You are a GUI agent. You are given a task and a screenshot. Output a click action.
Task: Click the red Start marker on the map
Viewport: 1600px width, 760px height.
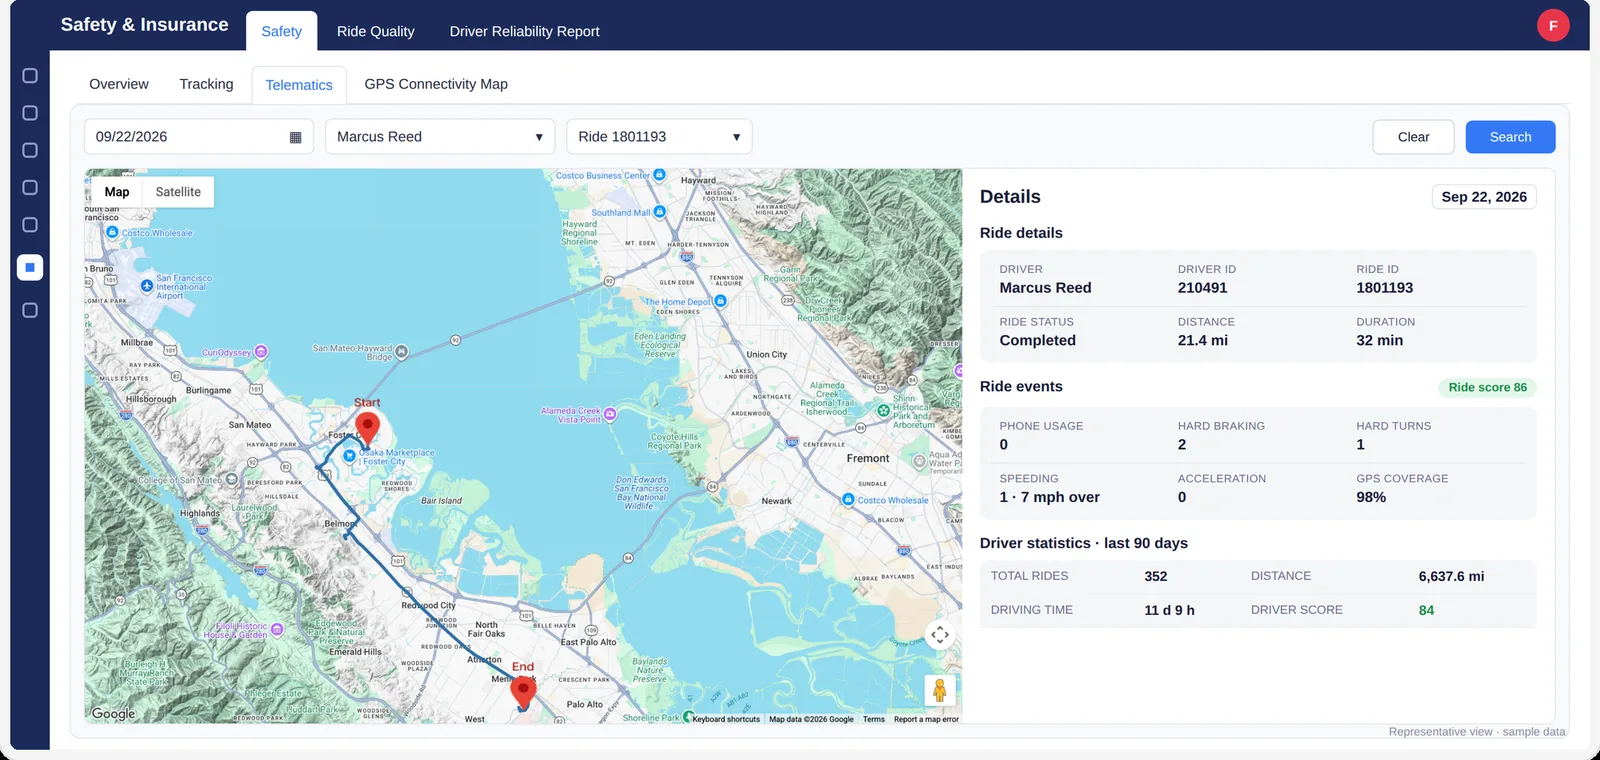point(368,427)
